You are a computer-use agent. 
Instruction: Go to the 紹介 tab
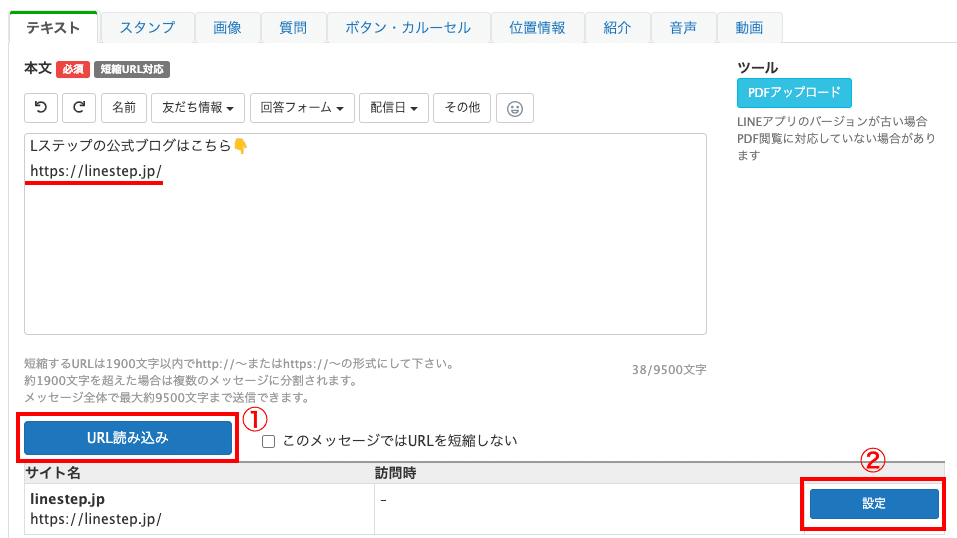617,27
